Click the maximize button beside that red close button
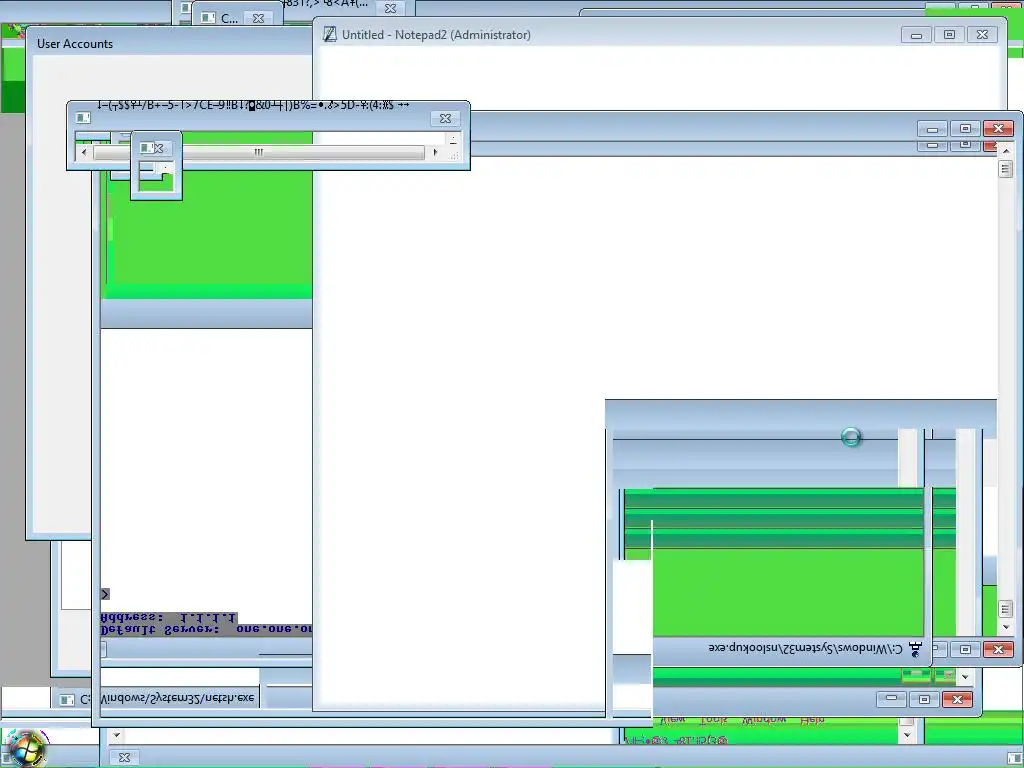The image size is (1024, 768). point(965,129)
